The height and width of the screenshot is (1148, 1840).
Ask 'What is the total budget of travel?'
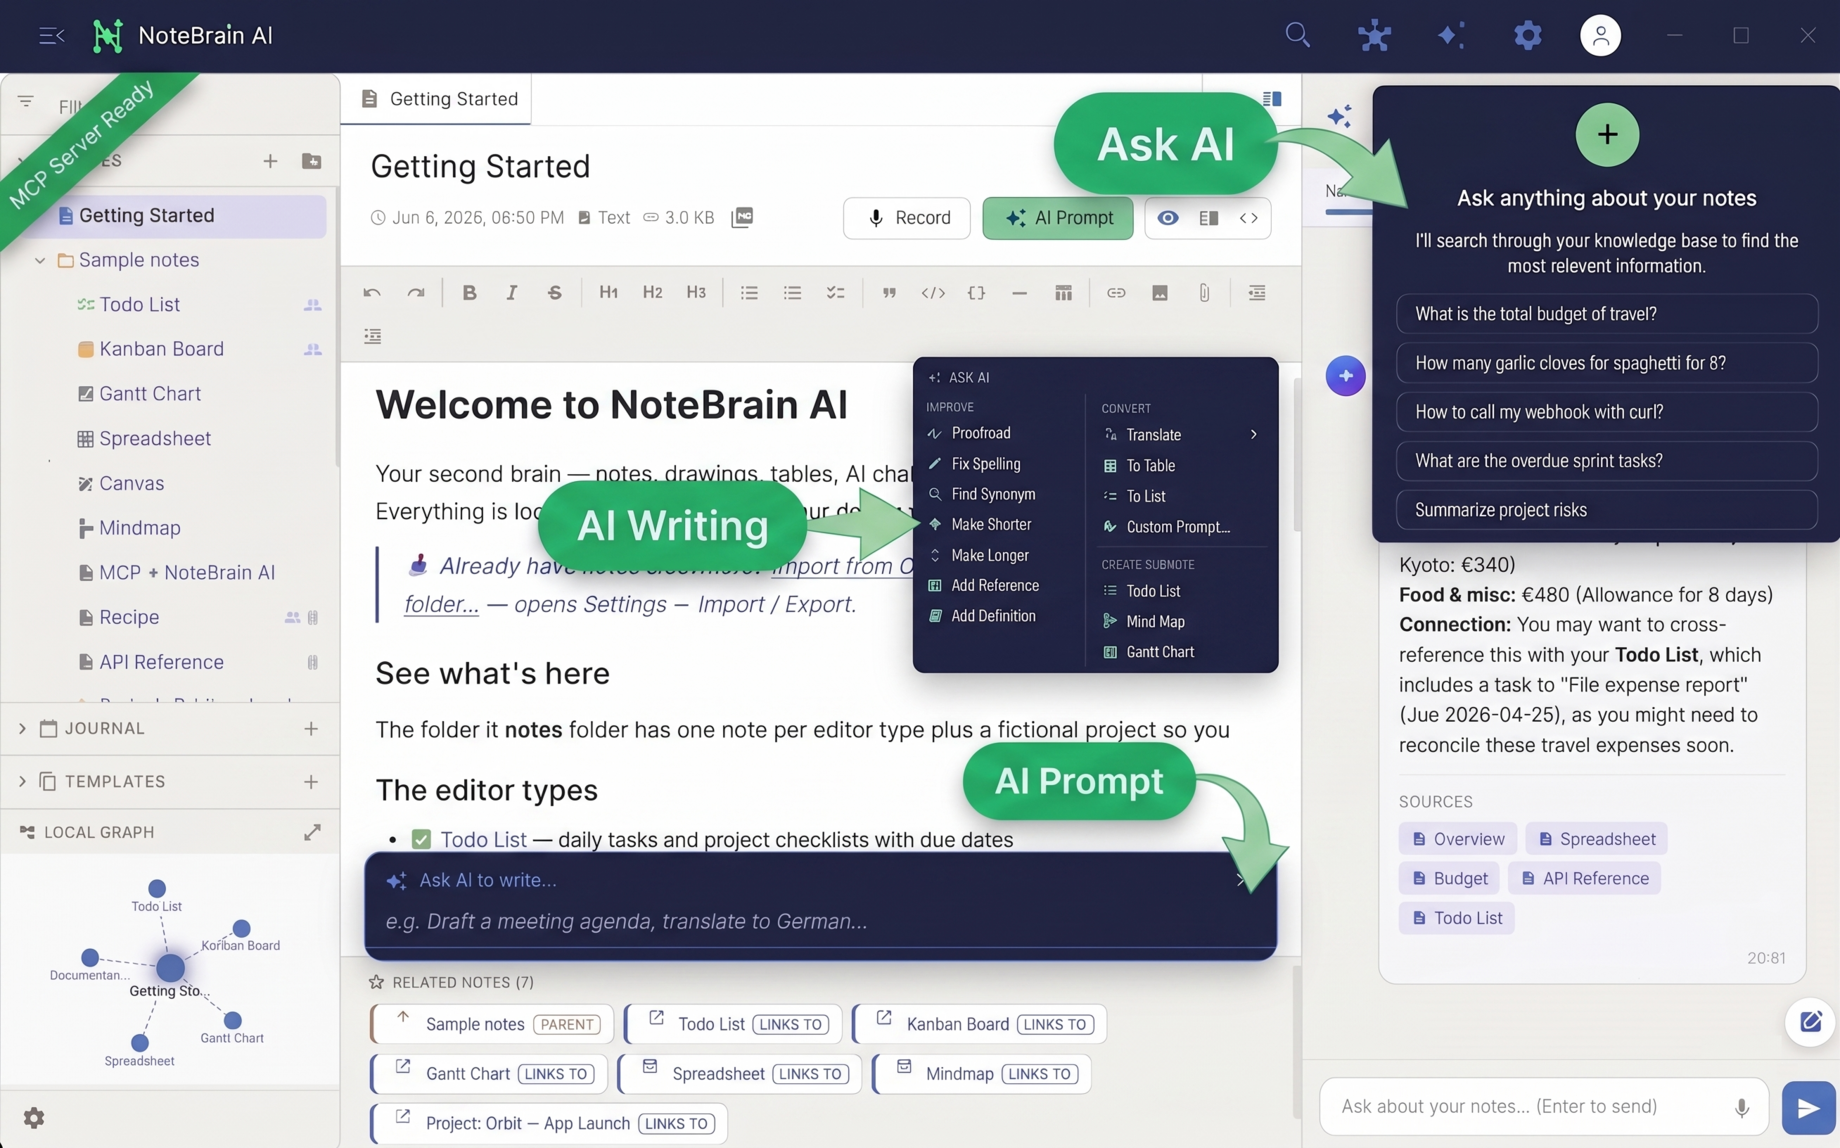coord(1606,314)
